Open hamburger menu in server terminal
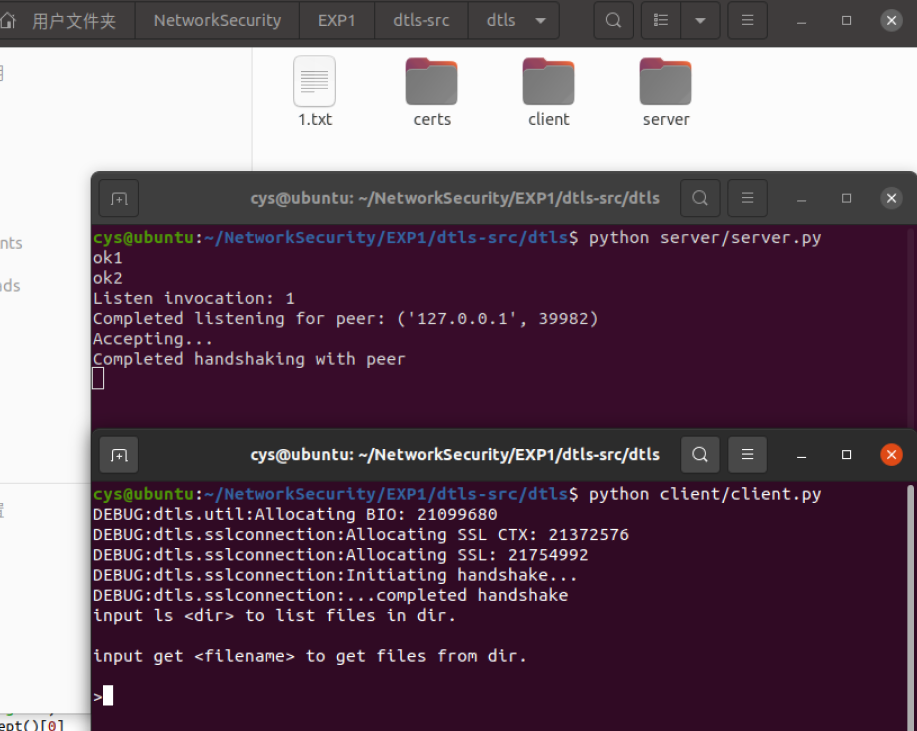 pos(747,198)
